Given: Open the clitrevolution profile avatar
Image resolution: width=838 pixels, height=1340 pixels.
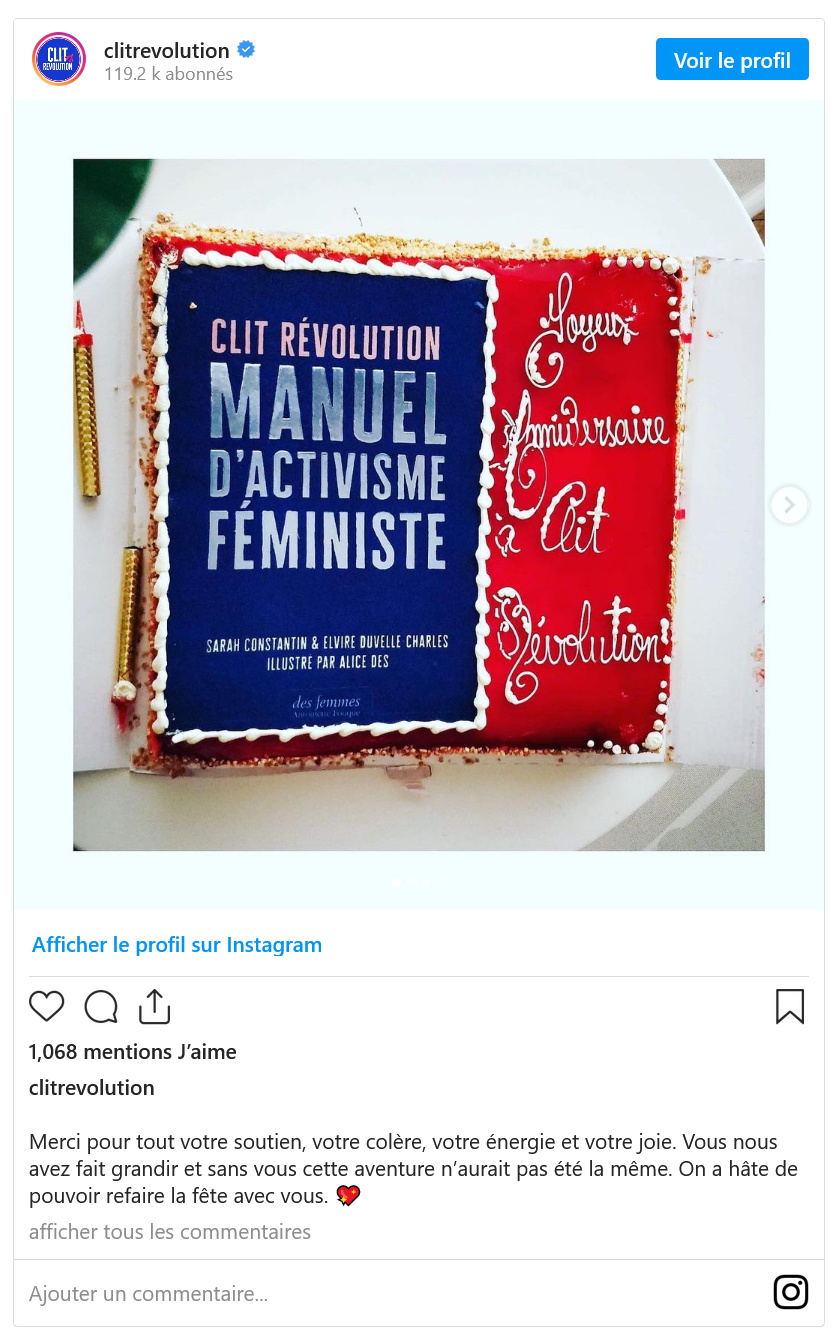Looking at the screenshot, I should tap(59, 59).
